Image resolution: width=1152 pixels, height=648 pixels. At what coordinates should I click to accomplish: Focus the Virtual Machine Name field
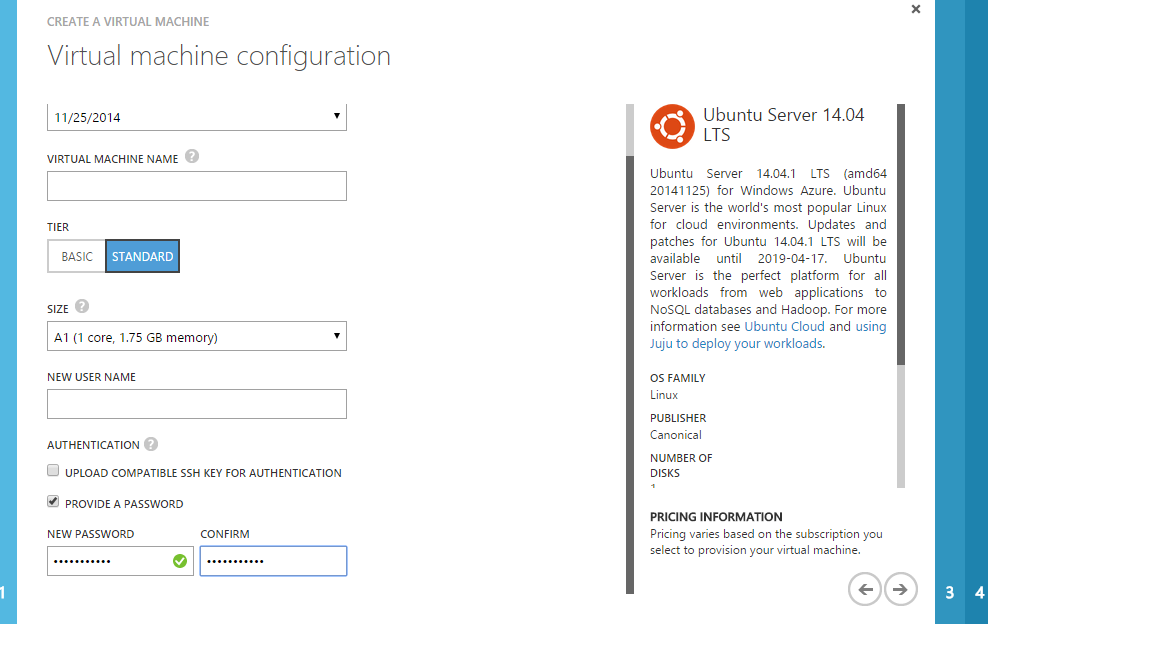tap(197, 186)
